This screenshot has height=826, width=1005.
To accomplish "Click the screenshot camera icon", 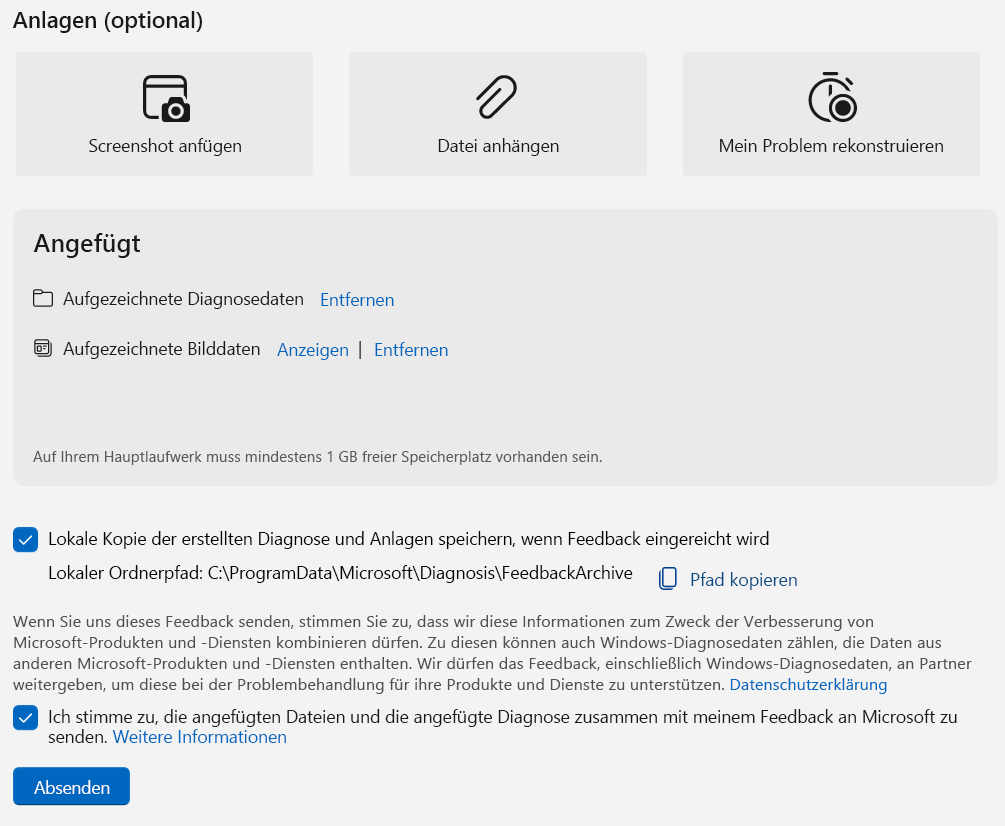I will 166,98.
